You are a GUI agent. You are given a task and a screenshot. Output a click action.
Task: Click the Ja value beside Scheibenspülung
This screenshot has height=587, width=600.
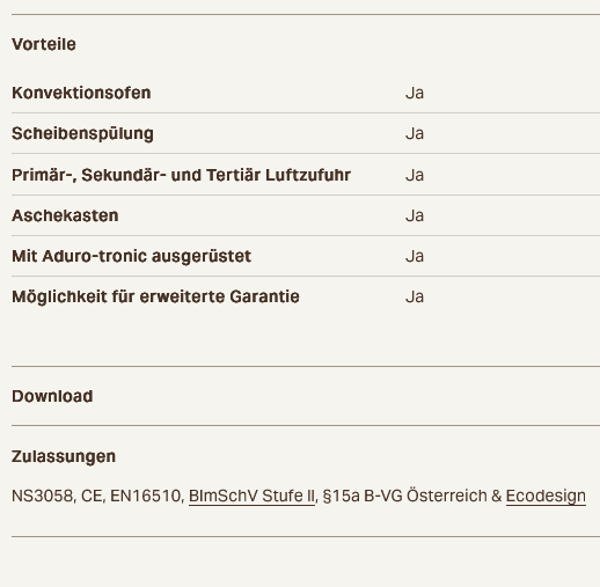pyautogui.click(x=415, y=134)
